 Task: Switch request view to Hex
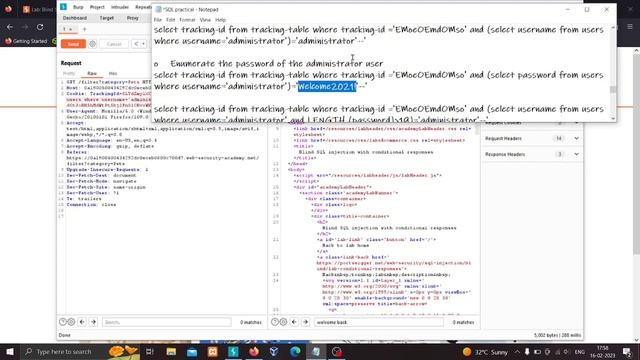point(113,73)
